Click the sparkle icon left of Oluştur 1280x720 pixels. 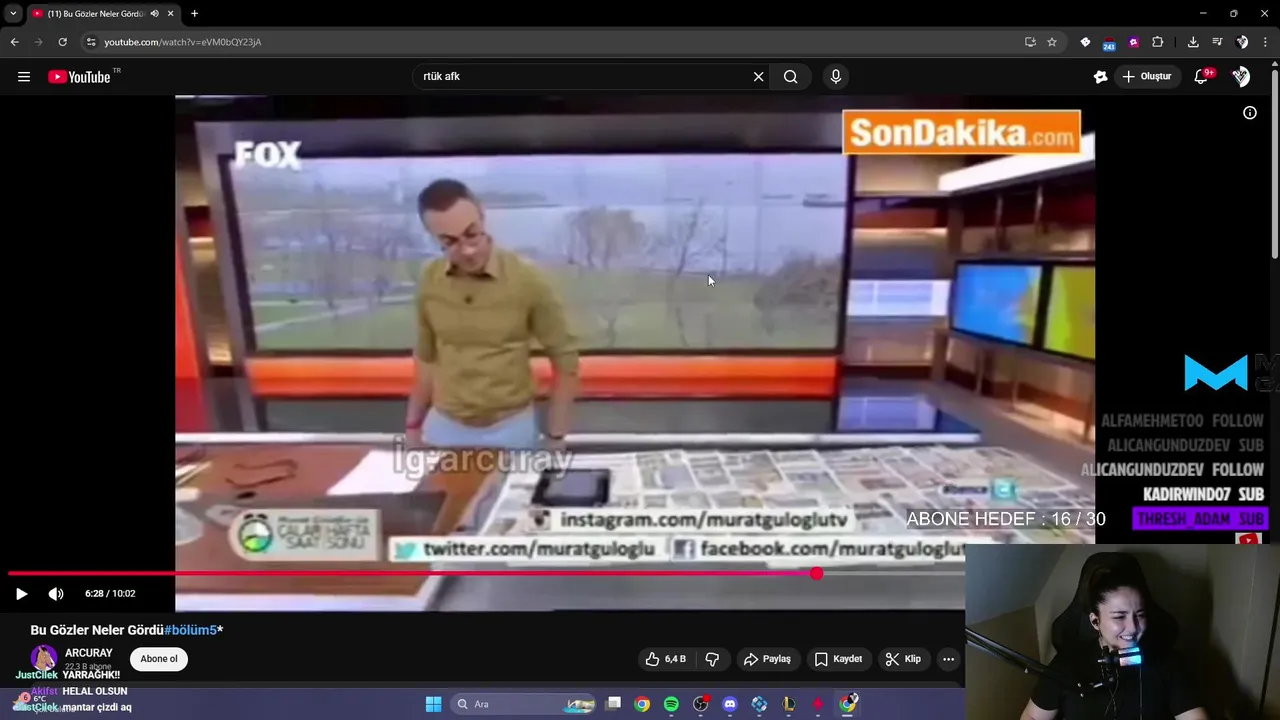(1101, 77)
